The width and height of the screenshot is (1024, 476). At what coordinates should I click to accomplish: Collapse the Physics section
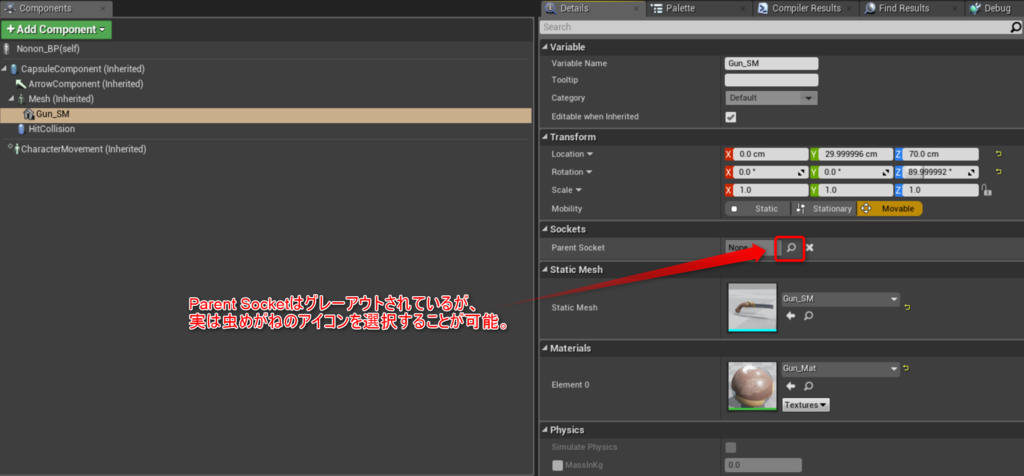tap(545, 430)
